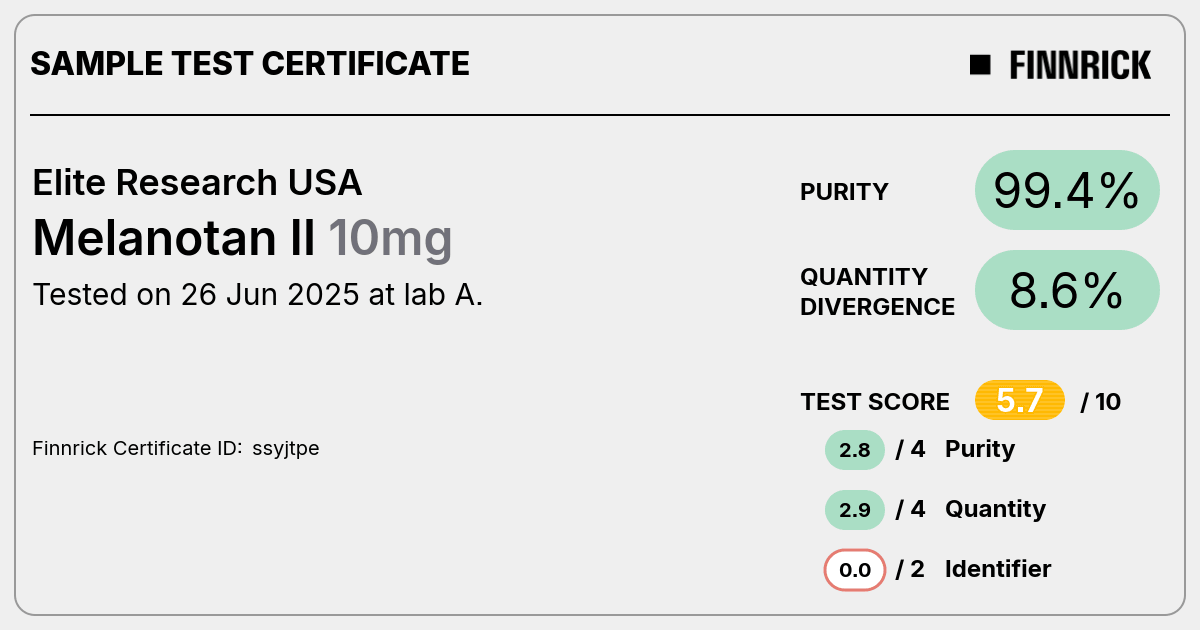Click the 2.8 purity sub-score pill
The height and width of the screenshot is (630, 1200).
855,450
